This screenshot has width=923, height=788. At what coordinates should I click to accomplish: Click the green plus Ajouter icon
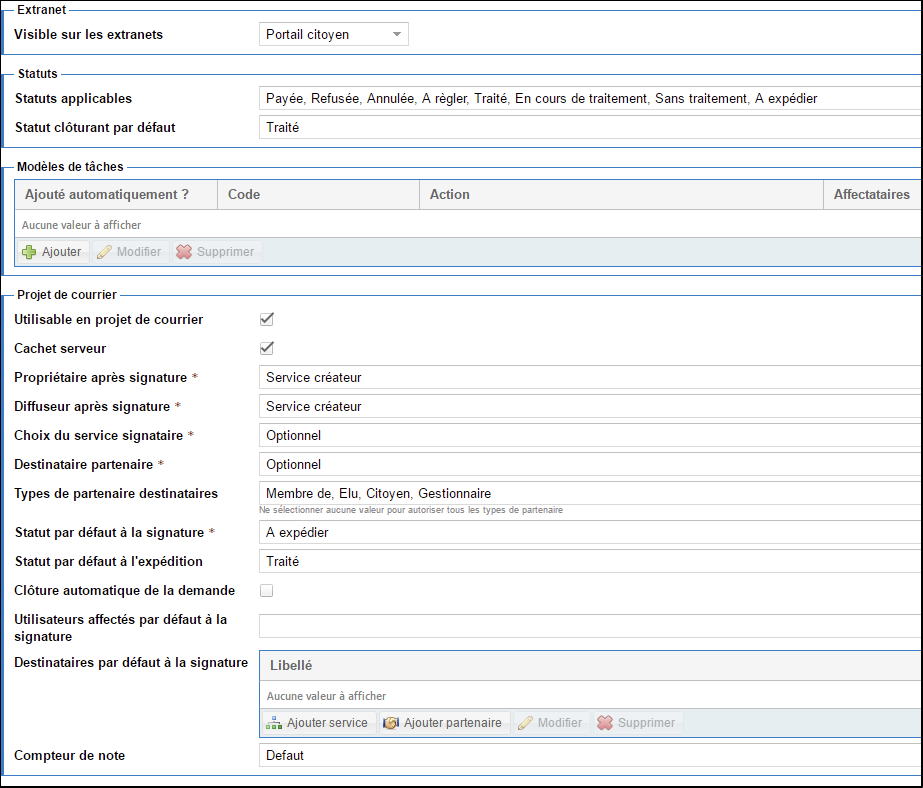click(29, 252)
